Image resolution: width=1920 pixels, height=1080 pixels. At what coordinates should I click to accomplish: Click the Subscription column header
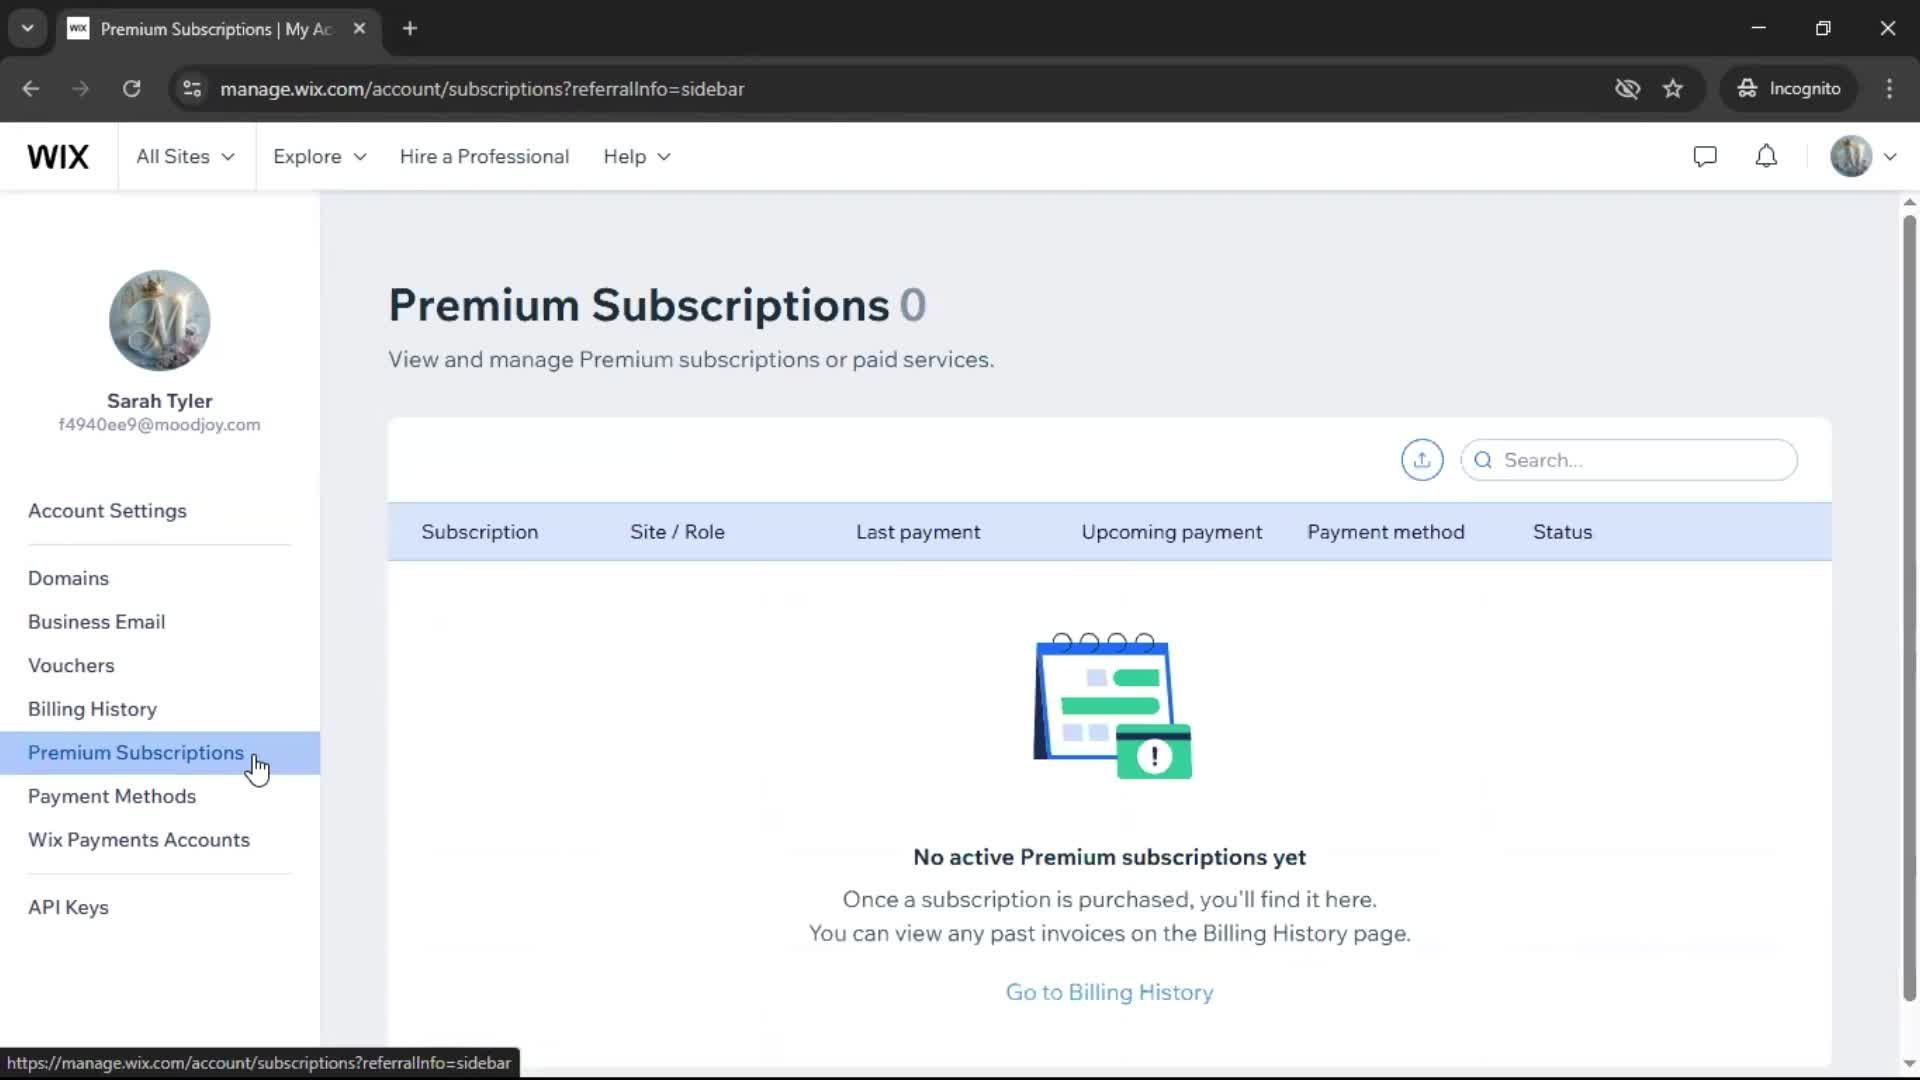[479, 532]
